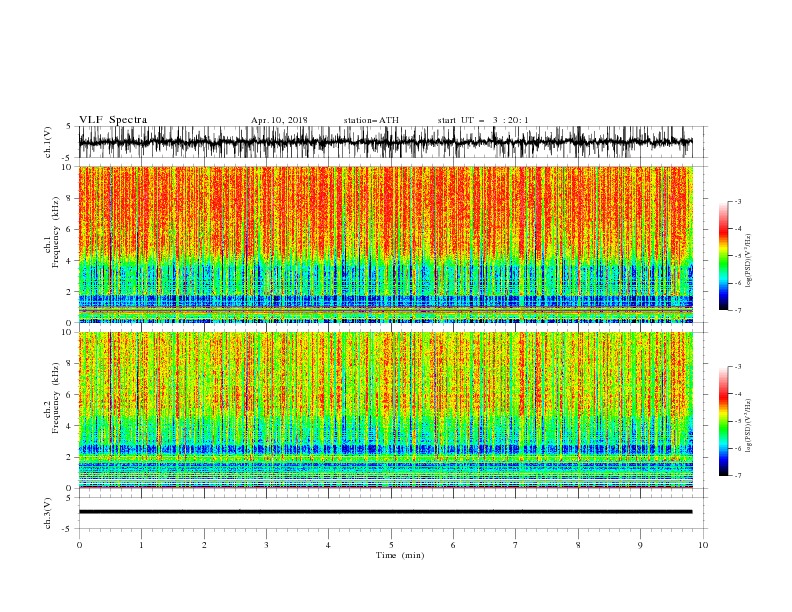This screenshot has width=792, height=612.
Task: Click the "2" time axis tick label
Action: pyautogui.click(x=204, y=545)
